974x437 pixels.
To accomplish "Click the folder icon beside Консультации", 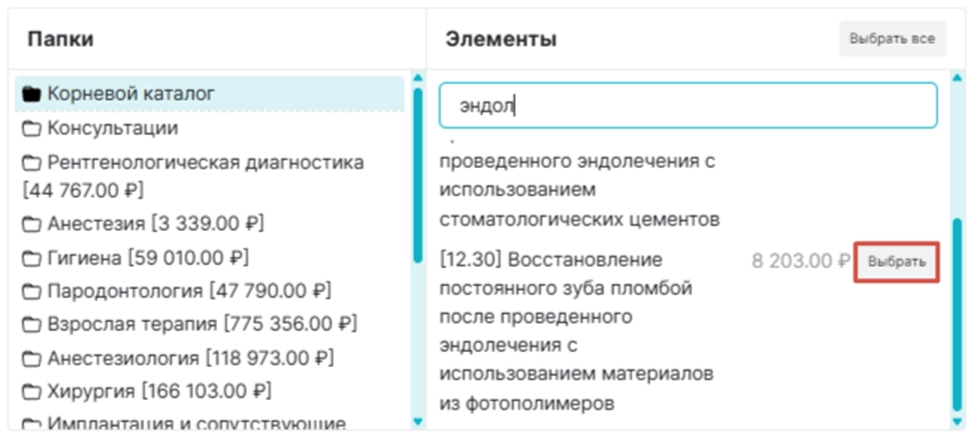I will pos(31,129).
